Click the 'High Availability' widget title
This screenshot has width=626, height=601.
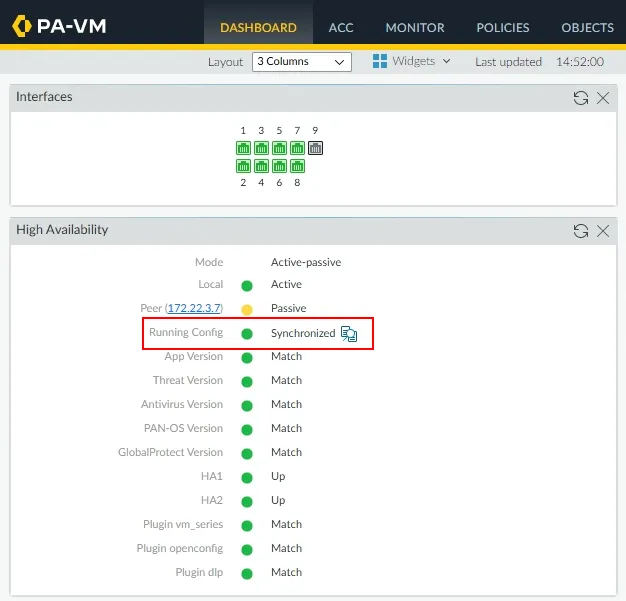62,230
